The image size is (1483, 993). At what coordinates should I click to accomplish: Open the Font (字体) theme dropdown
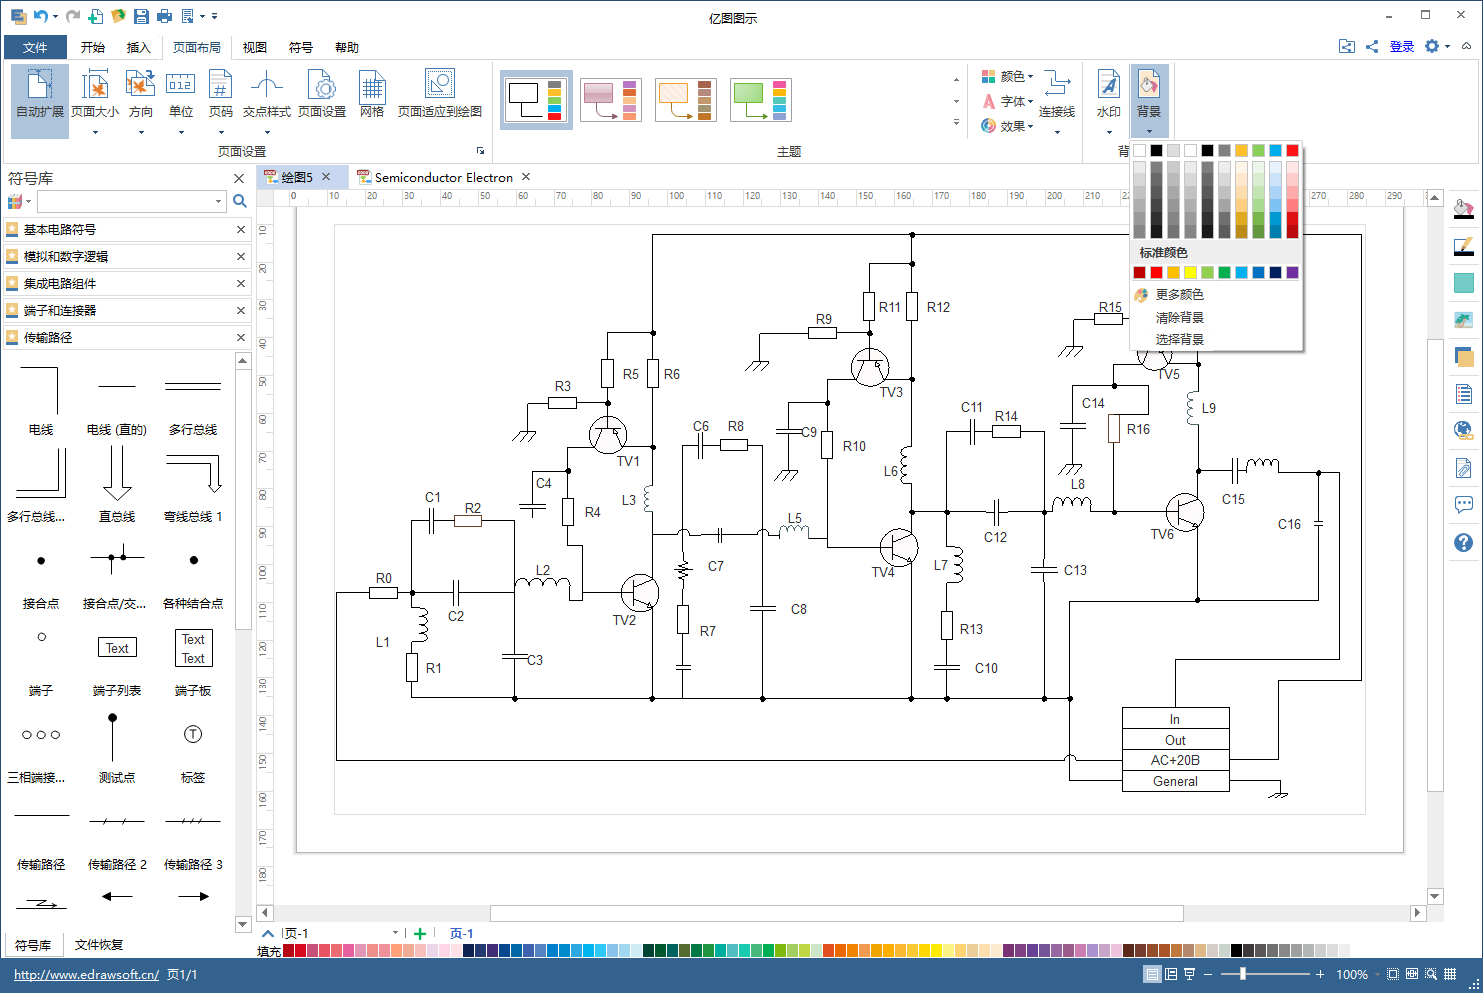click(1007, 101)
